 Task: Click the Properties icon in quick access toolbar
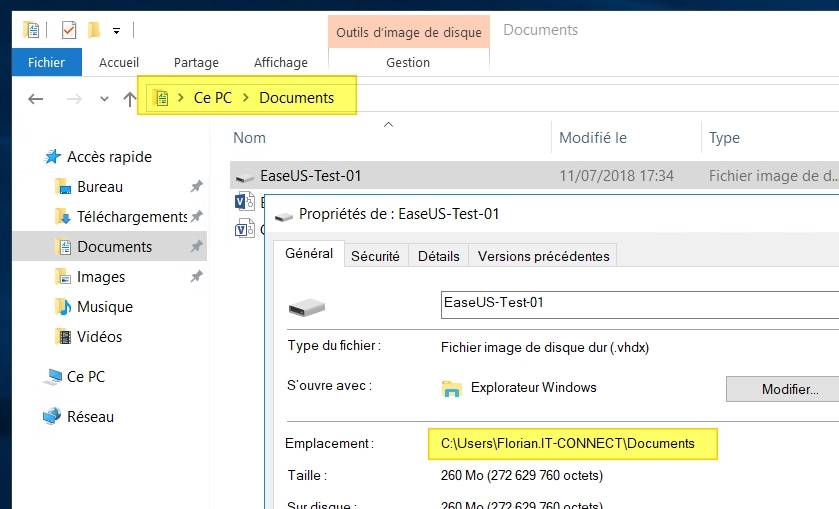68,30
